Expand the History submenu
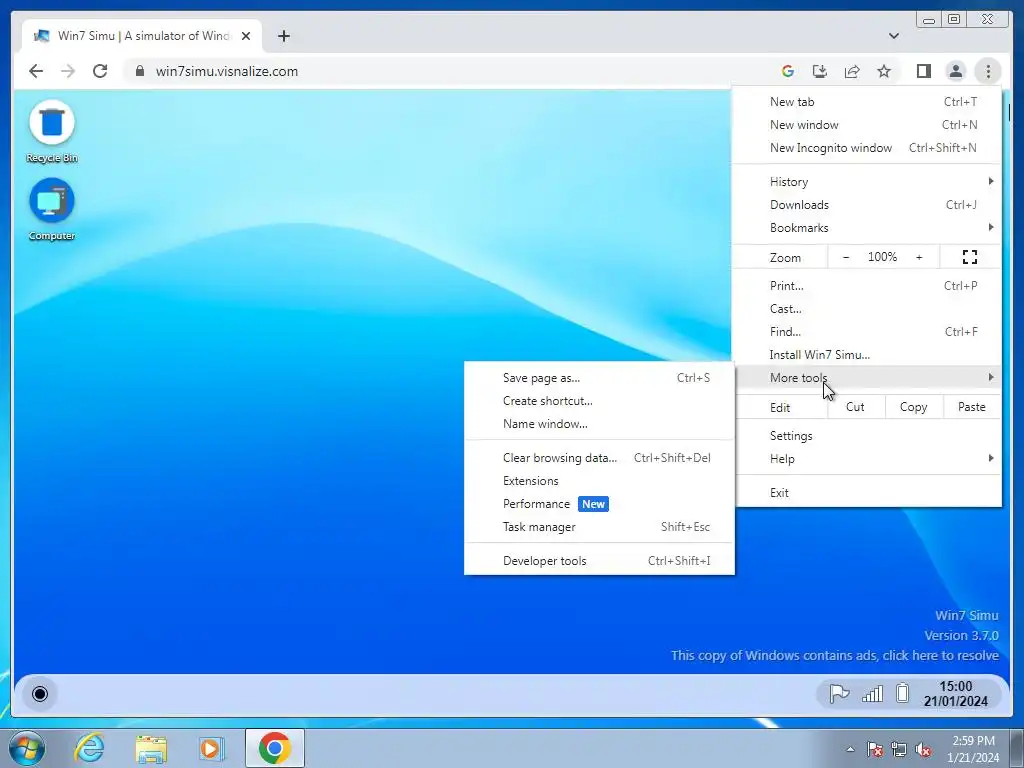Viewport: 1024px width, 768px height. click(x=866, y=182)
